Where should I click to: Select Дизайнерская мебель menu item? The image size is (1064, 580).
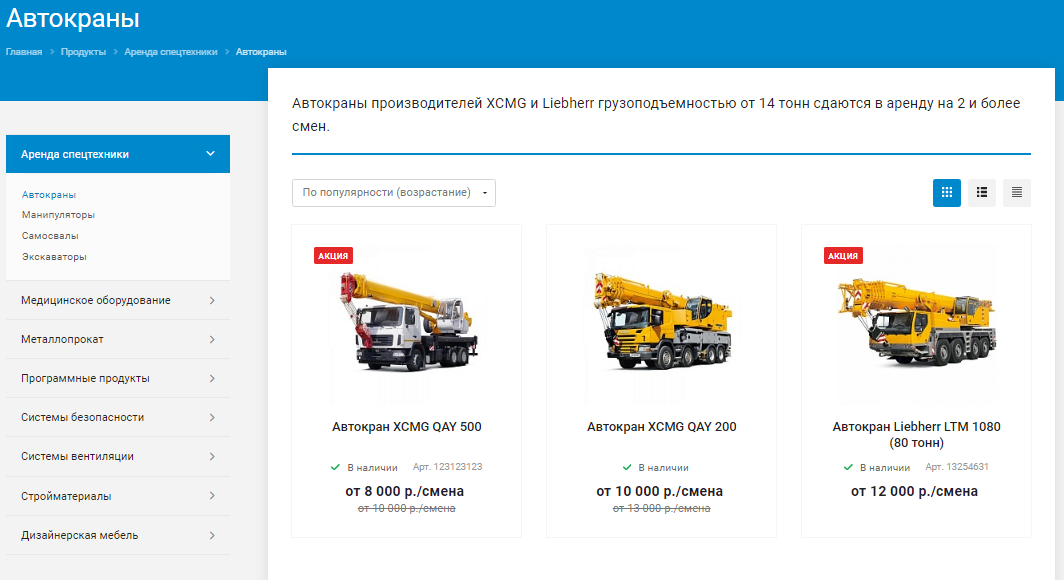[x=118, y=535]
